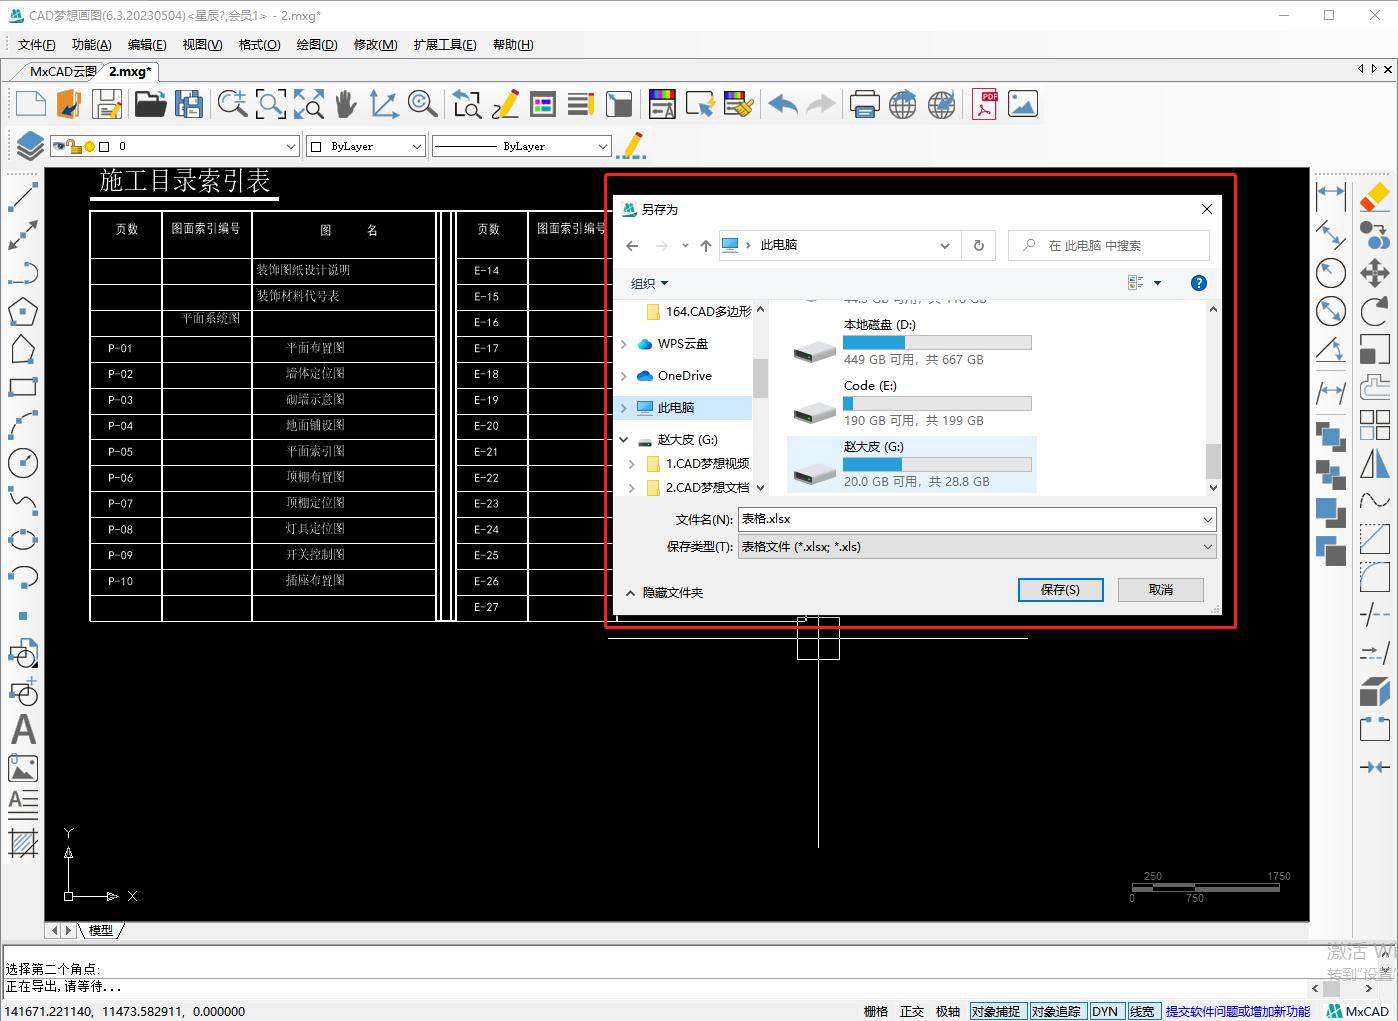This screenshot has height=1021, width=1398.
Task: Click the zoom window magnifier icon
Action: point(271,104)
